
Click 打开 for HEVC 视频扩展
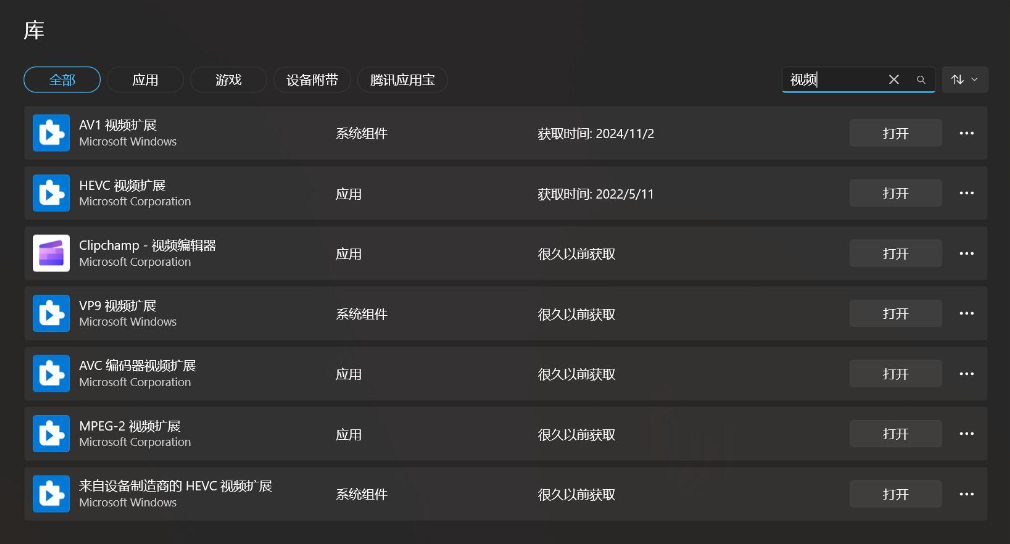[895, 193]
